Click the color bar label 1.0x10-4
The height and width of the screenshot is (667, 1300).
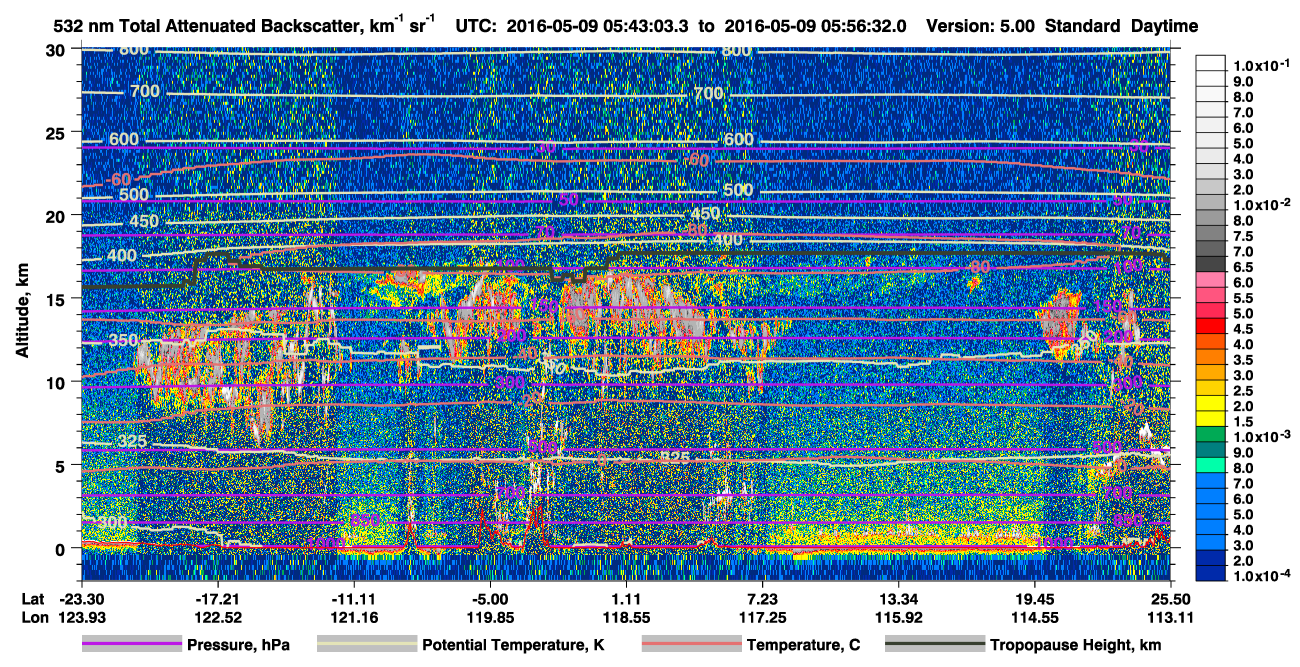point(1263,576)
